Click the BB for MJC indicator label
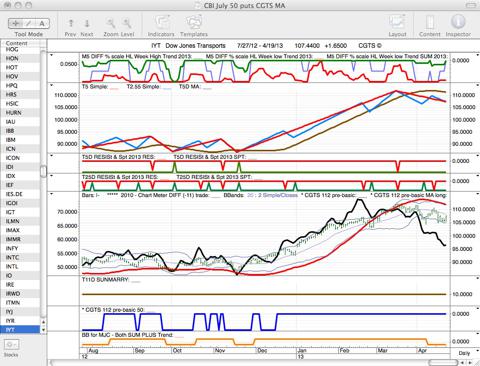The image size is (480, 366). click(x=127, y=334)
